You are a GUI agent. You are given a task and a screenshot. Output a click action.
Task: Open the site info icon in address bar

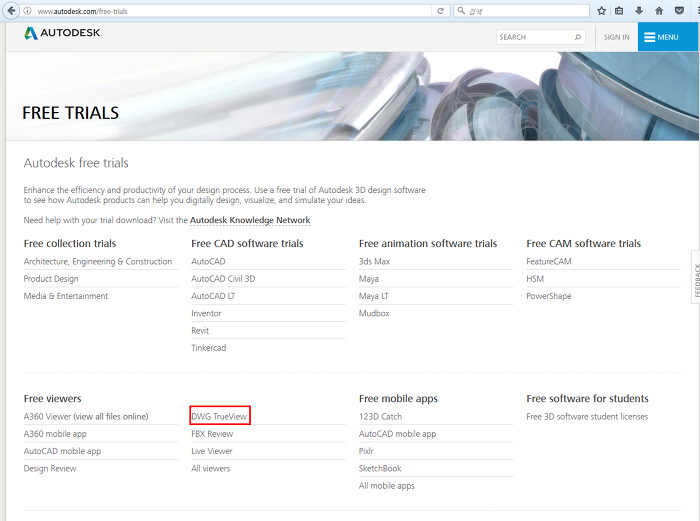28,11
